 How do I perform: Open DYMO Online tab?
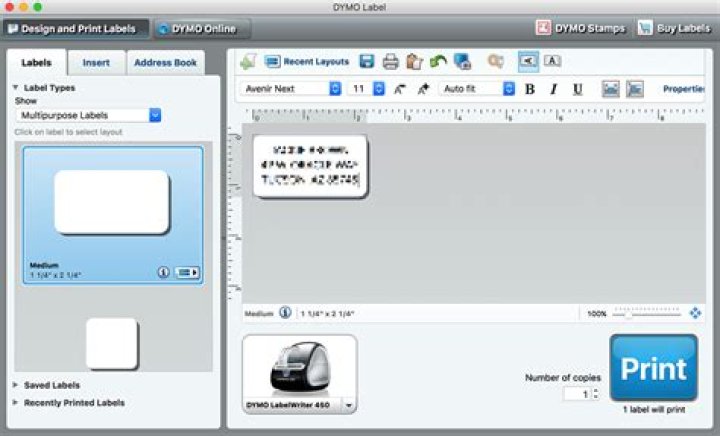point(202,29)
